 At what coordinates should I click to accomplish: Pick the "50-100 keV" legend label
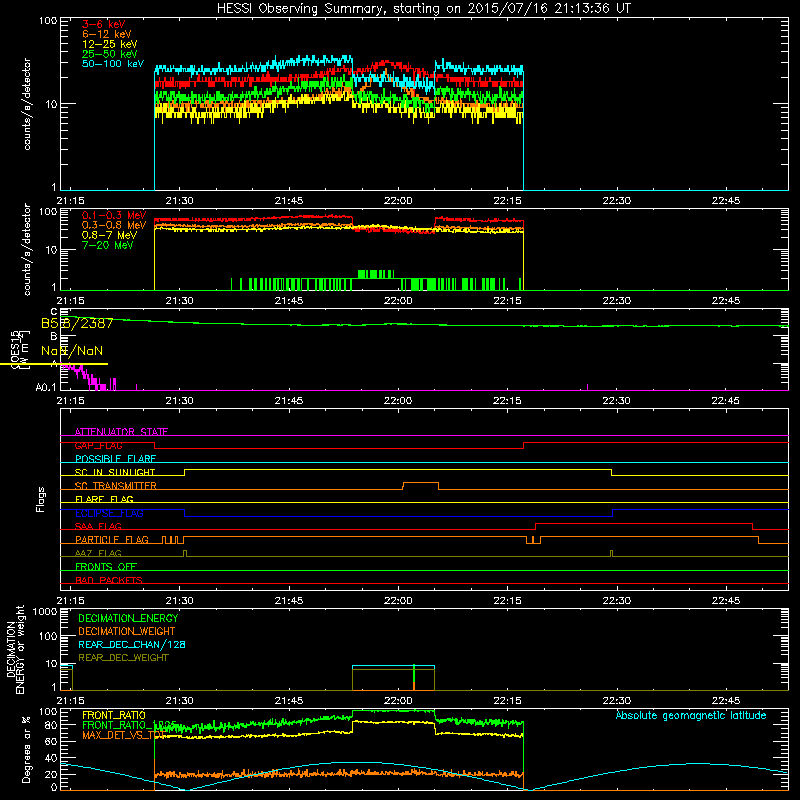pos(113,64)
